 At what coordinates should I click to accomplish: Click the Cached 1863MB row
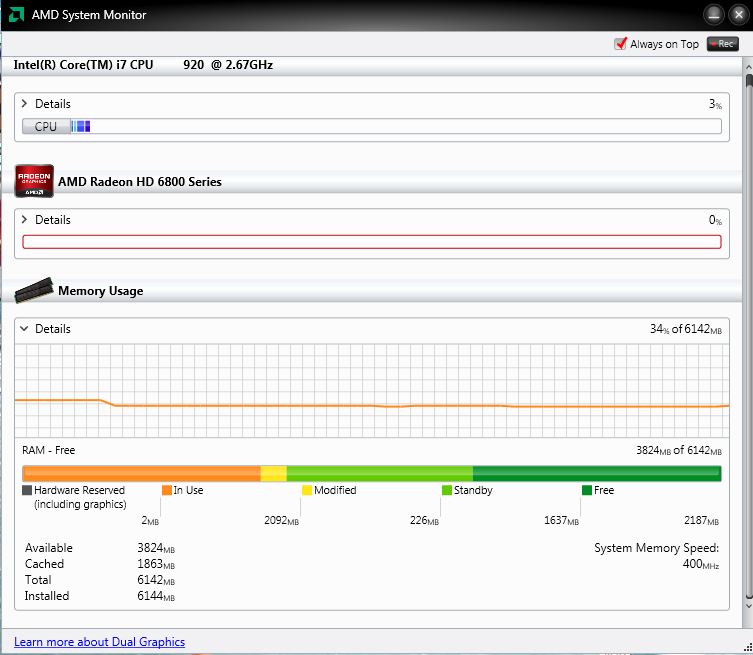point(100,564)
